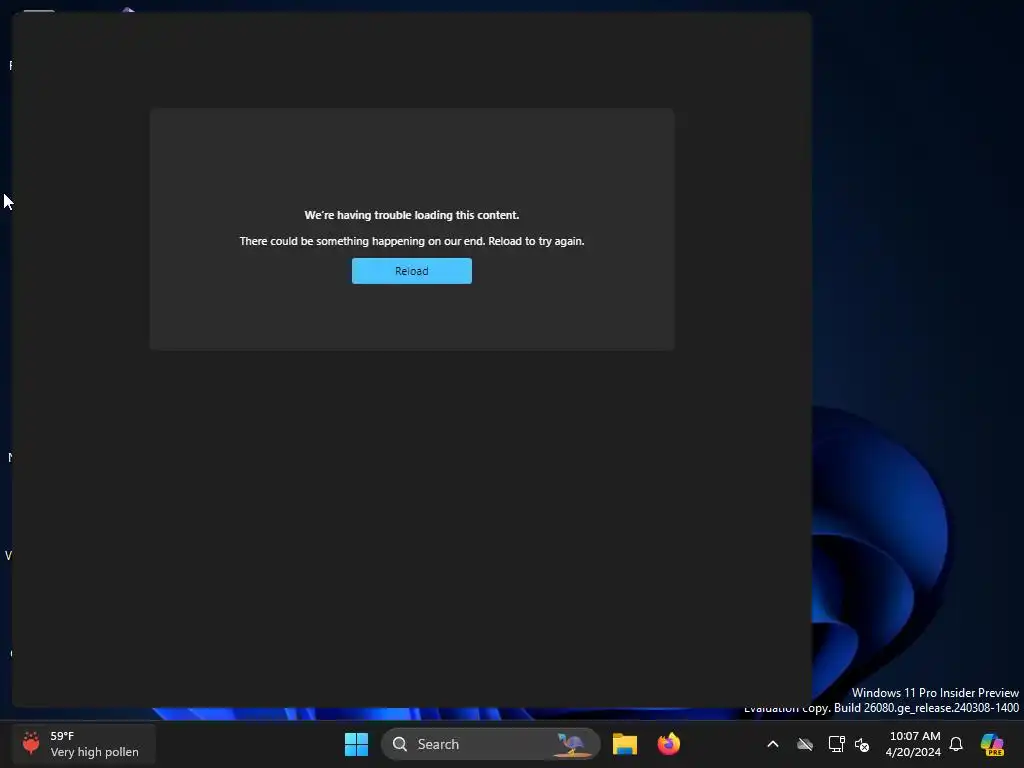The width and height of the screenshot is (1024, 768).
Task: Open the weather widget showing 59°F
Action: pos(83,744)
